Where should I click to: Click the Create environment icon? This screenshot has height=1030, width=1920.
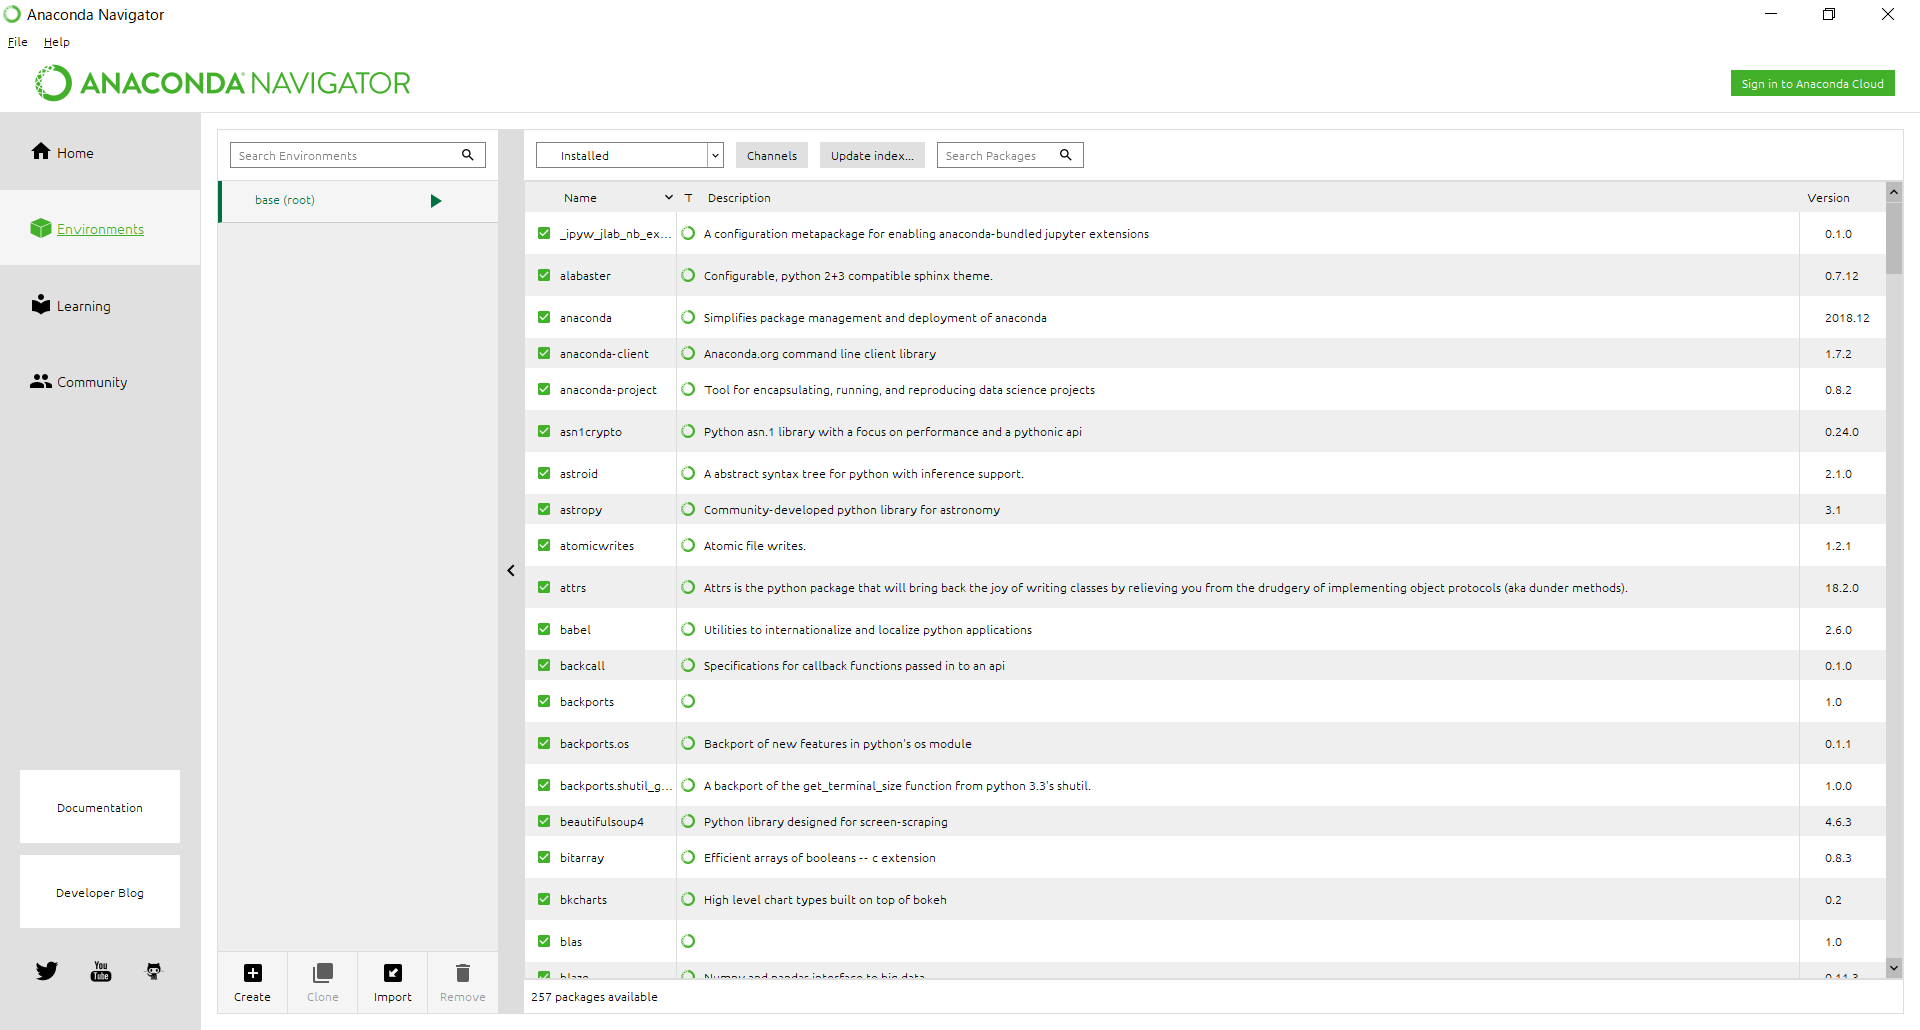[x=253, y=973]
